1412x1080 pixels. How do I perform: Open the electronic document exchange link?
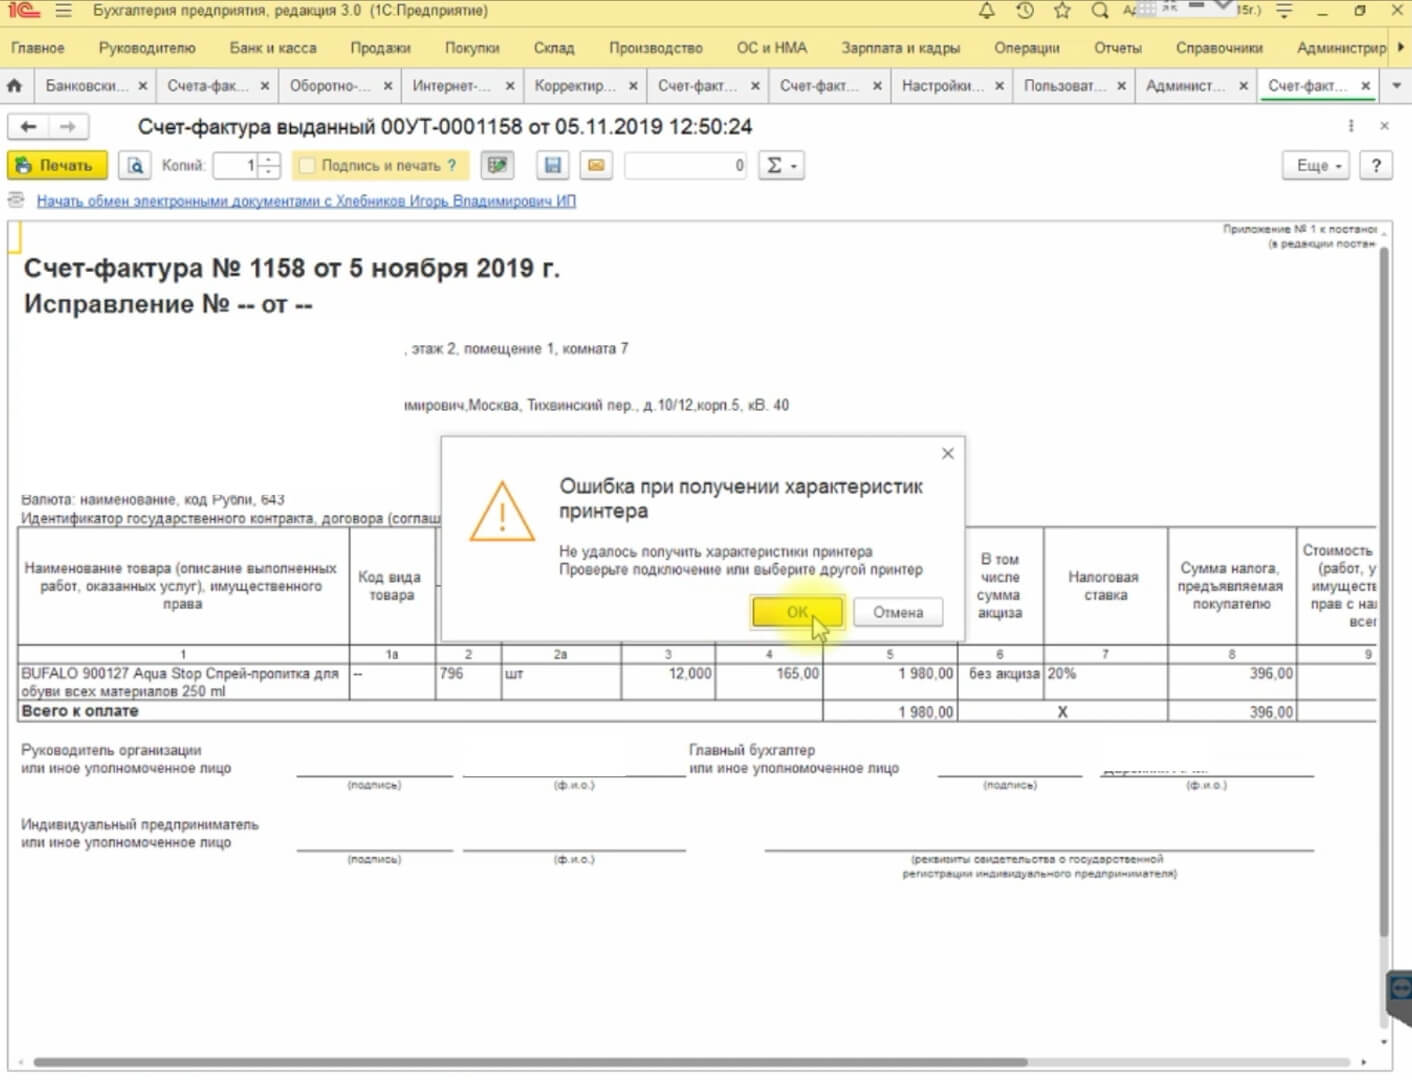coord(306,201)
